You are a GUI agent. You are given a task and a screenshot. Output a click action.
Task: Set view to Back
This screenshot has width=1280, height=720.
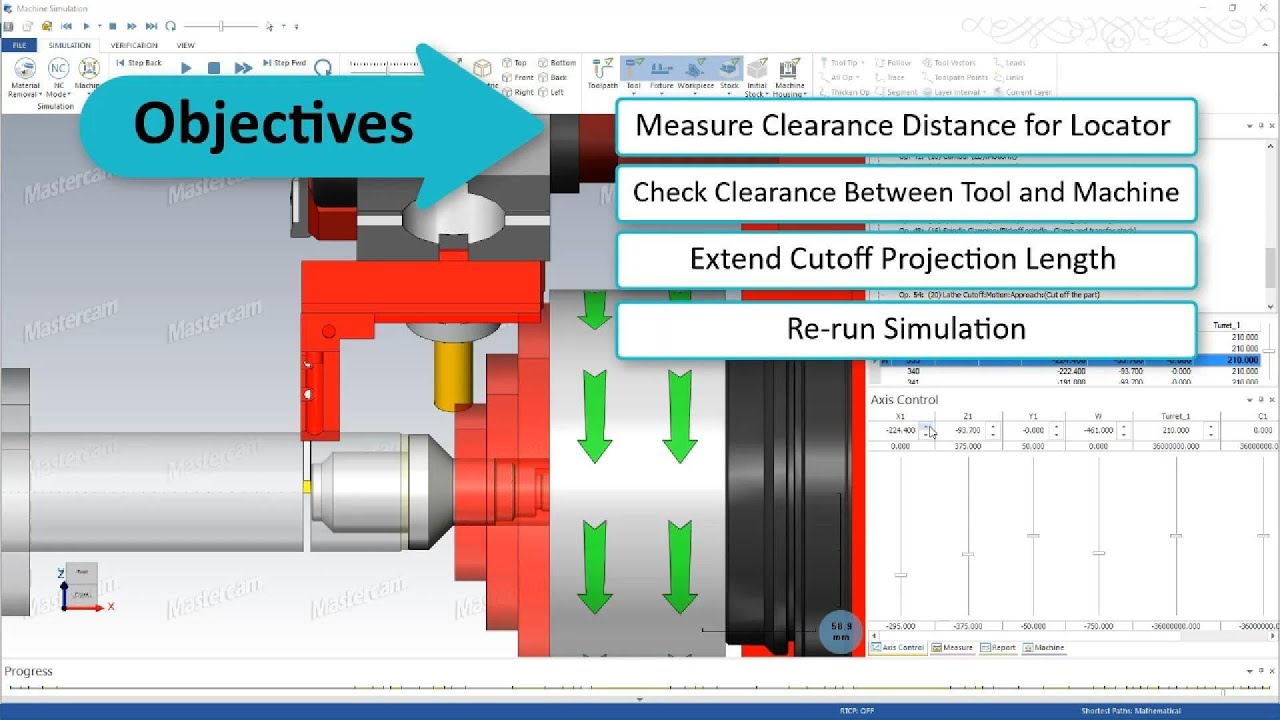553,77
